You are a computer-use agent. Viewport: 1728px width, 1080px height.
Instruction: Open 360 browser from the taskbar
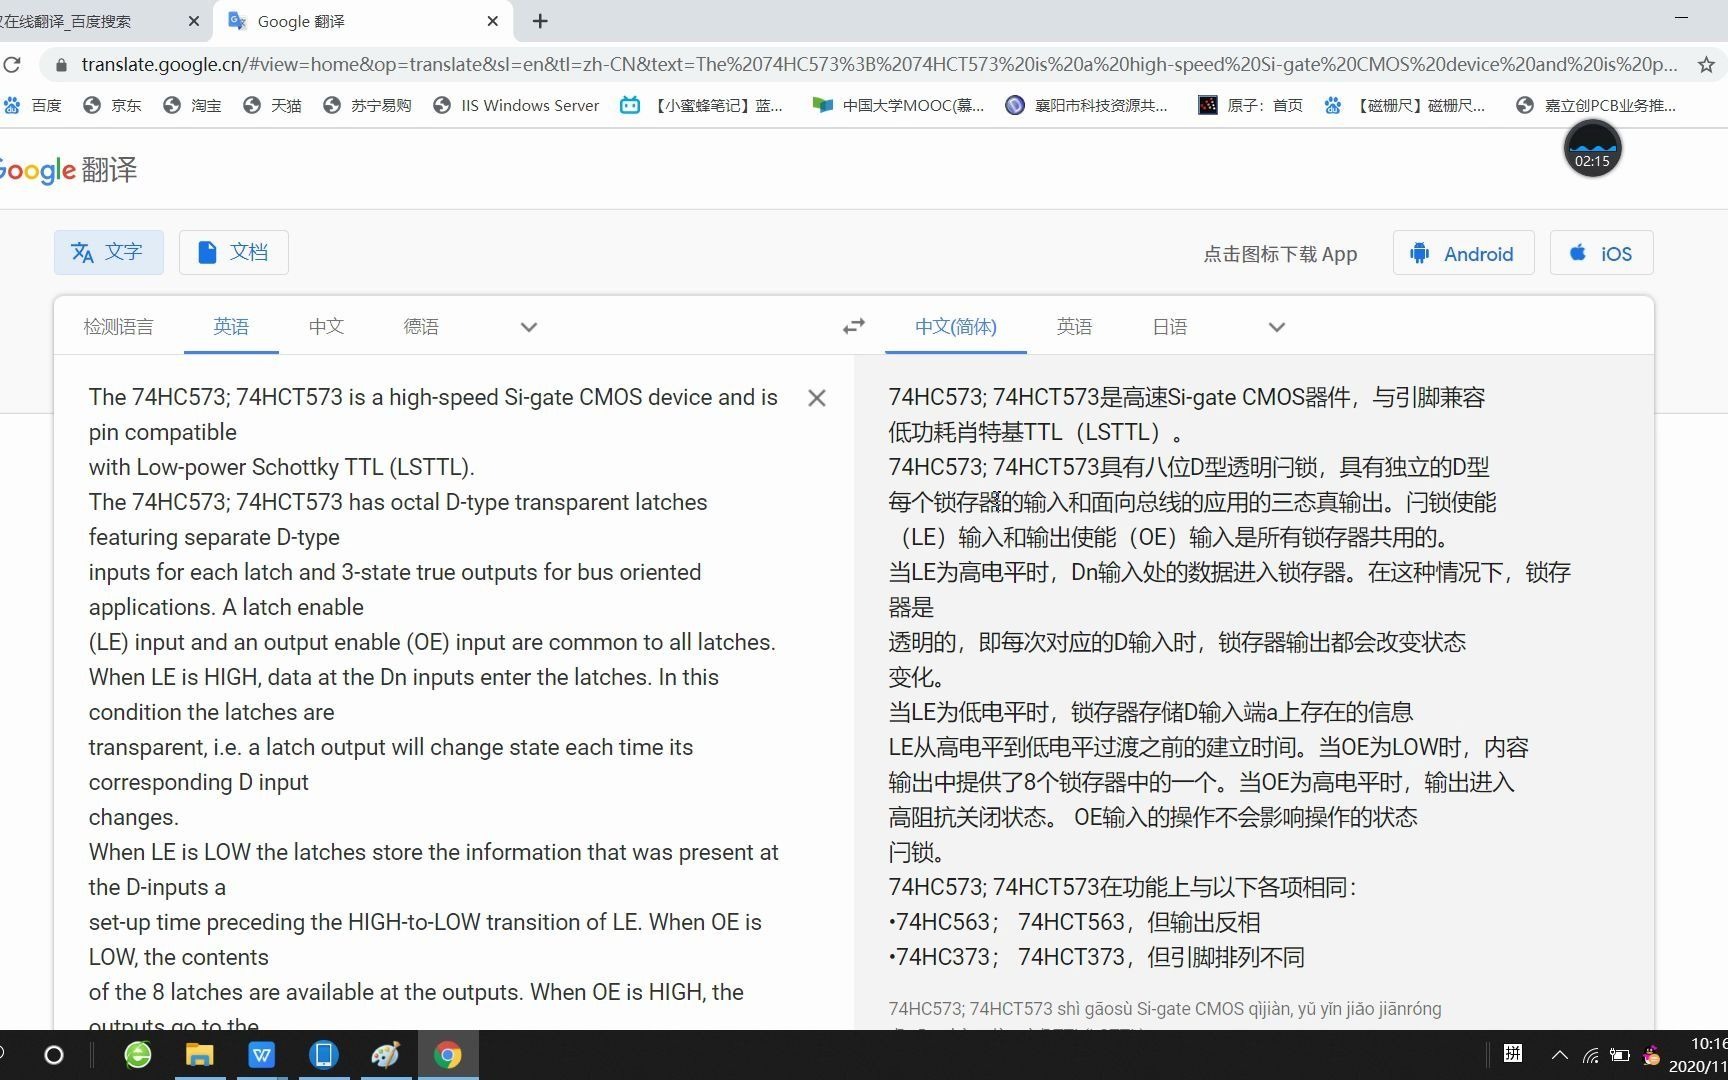point(137,1055)
